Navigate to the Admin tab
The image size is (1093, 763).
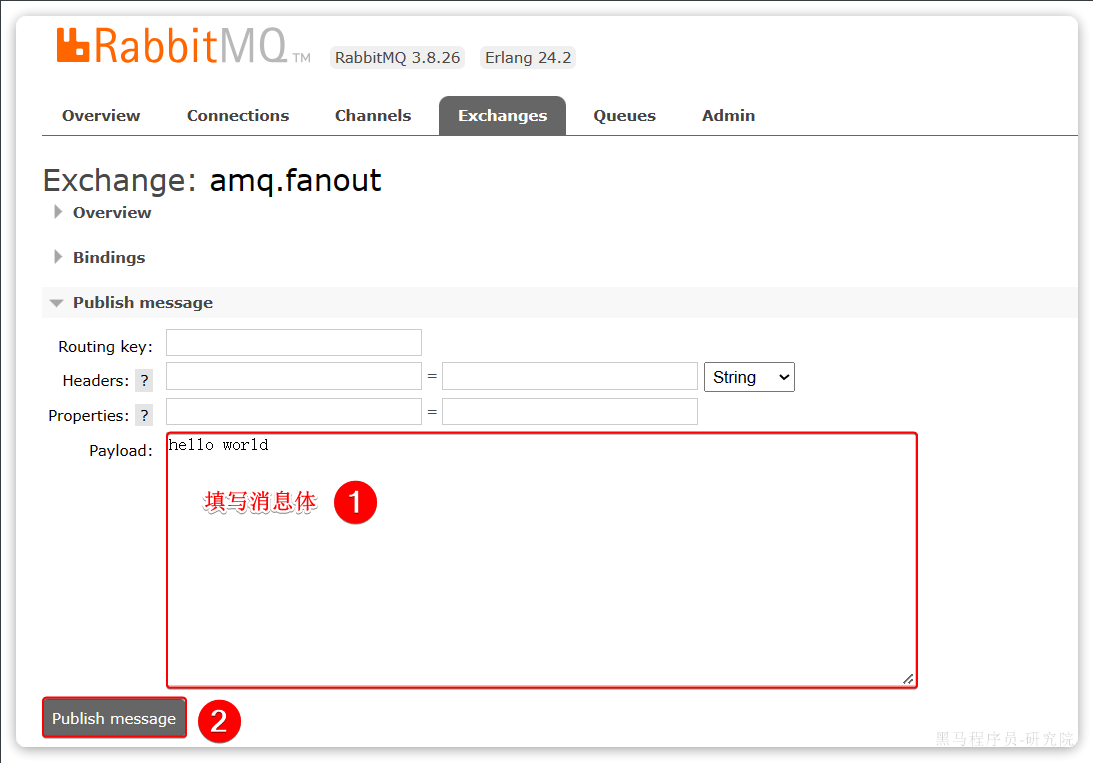(728, 116)
